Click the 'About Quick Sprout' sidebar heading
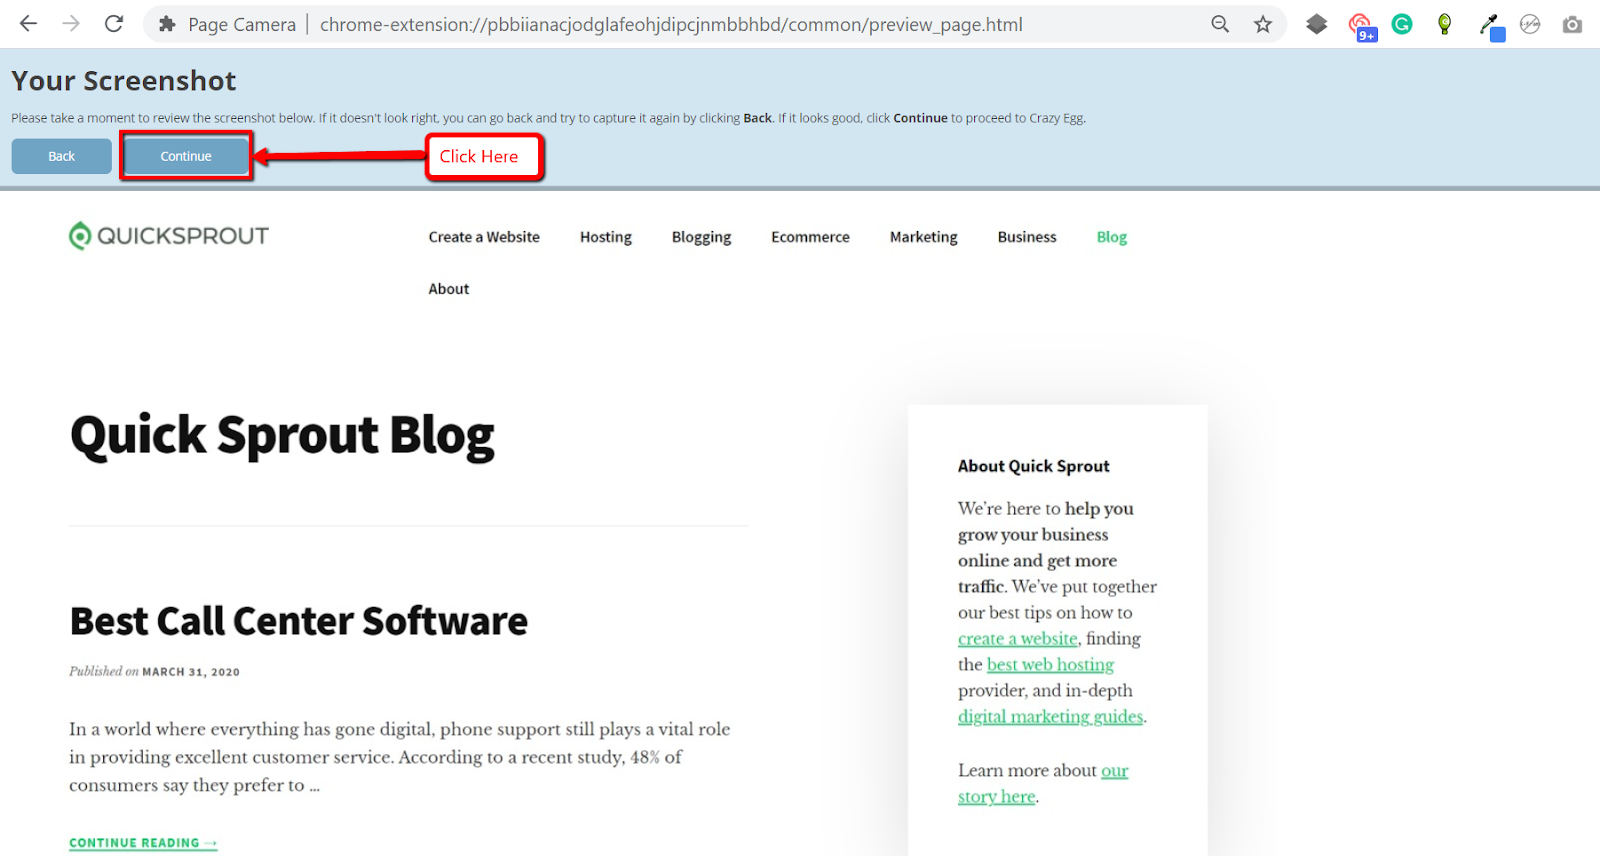1600x856 pixels. pyautogui.click(x=1034, y=466)
